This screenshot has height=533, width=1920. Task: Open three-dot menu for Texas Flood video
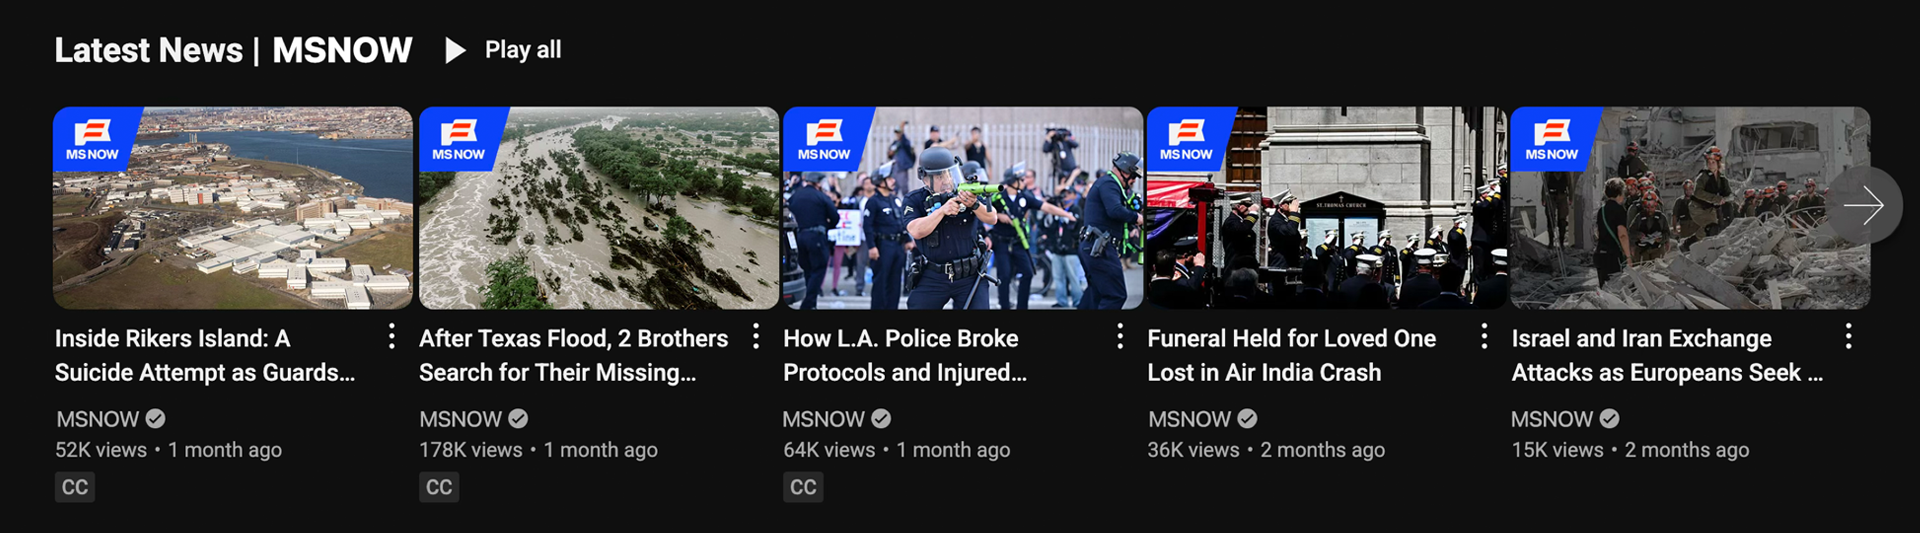click(x=756, y=337)
